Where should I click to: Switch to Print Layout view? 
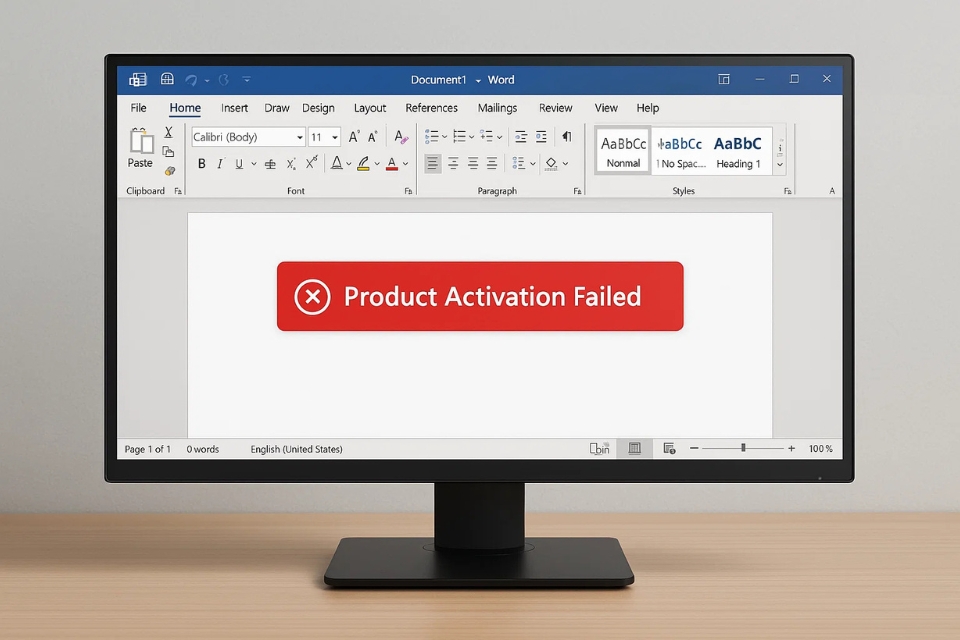tap(634, 449)
